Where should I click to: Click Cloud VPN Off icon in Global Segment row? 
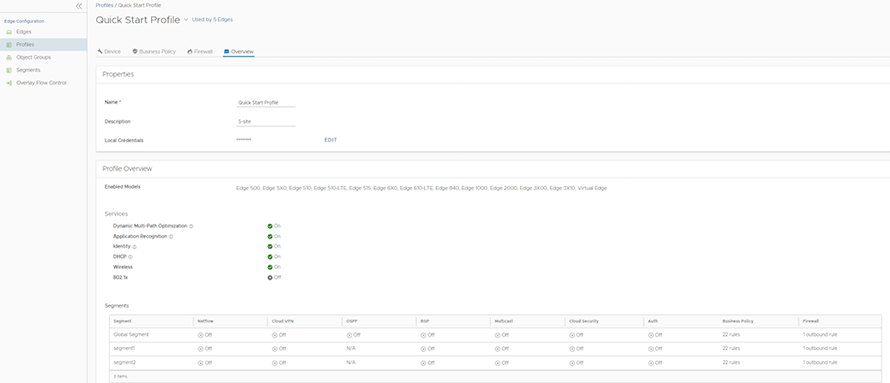[x=275, y=335]
